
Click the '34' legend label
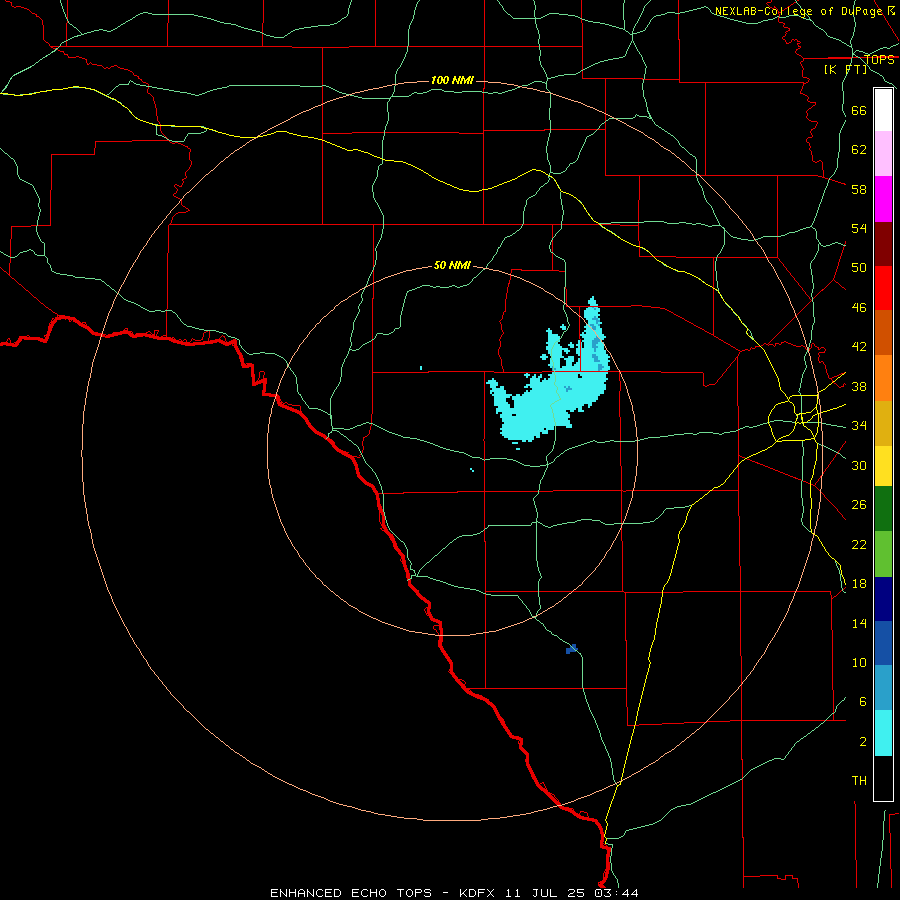click(859, 426)
